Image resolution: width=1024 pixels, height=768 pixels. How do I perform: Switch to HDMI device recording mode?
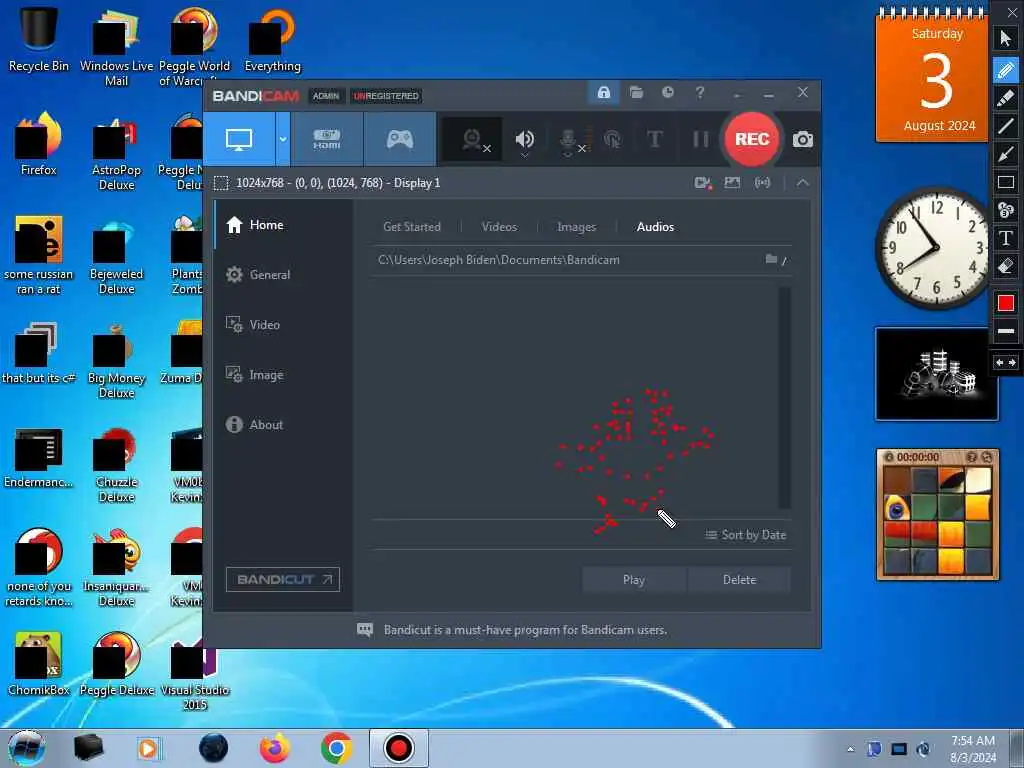tap(327, 139)
